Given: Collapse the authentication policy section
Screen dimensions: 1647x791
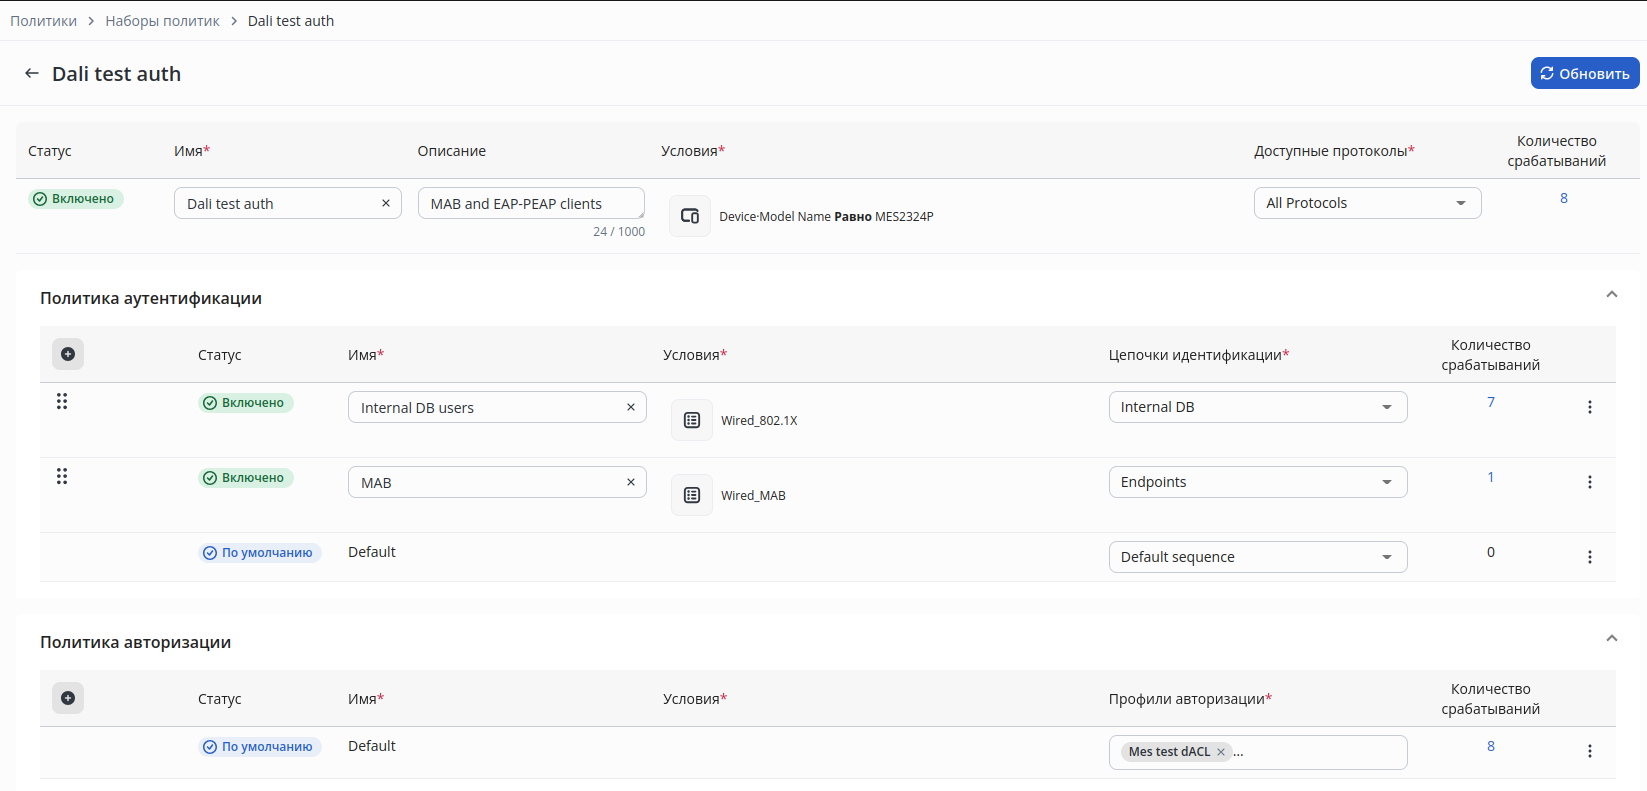Looking at the screenshot, I should [x=1611, y=294].
